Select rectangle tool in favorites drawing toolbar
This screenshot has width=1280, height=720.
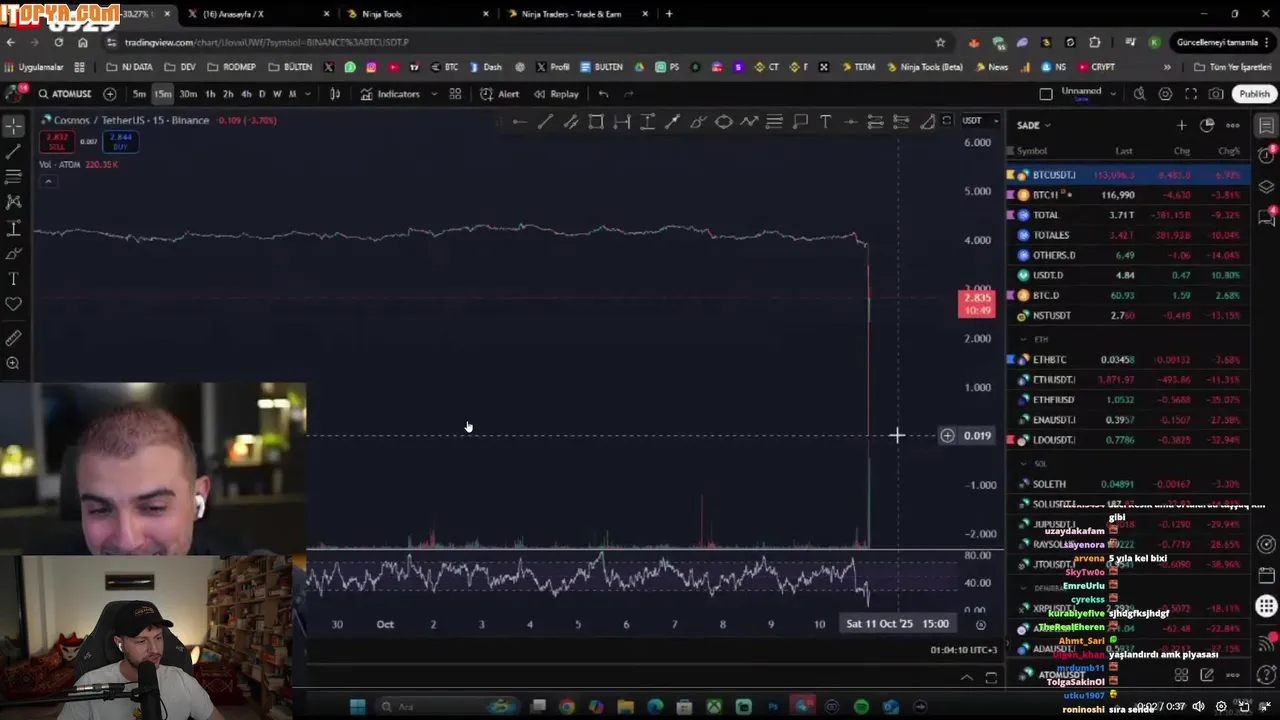coord(596,122)
